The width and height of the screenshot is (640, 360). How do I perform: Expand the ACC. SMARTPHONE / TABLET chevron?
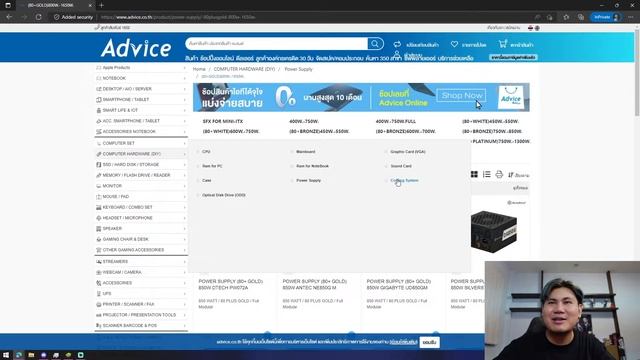click(x=184, y=121)
